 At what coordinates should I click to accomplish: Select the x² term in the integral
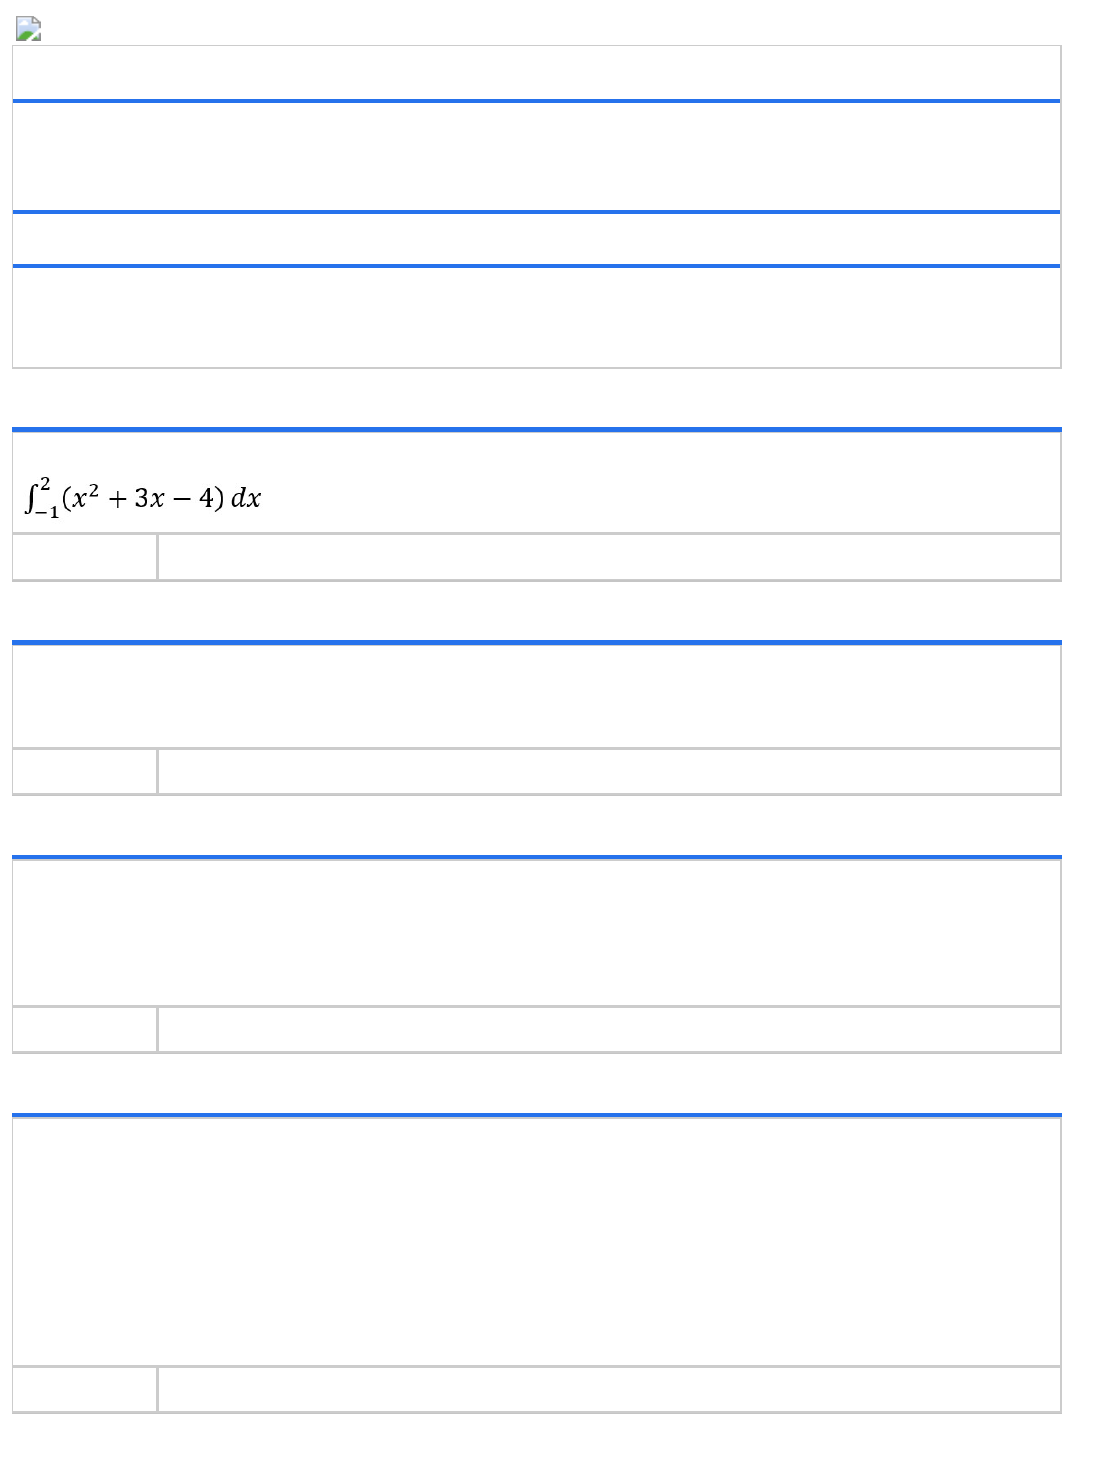[x=83, y=497]
